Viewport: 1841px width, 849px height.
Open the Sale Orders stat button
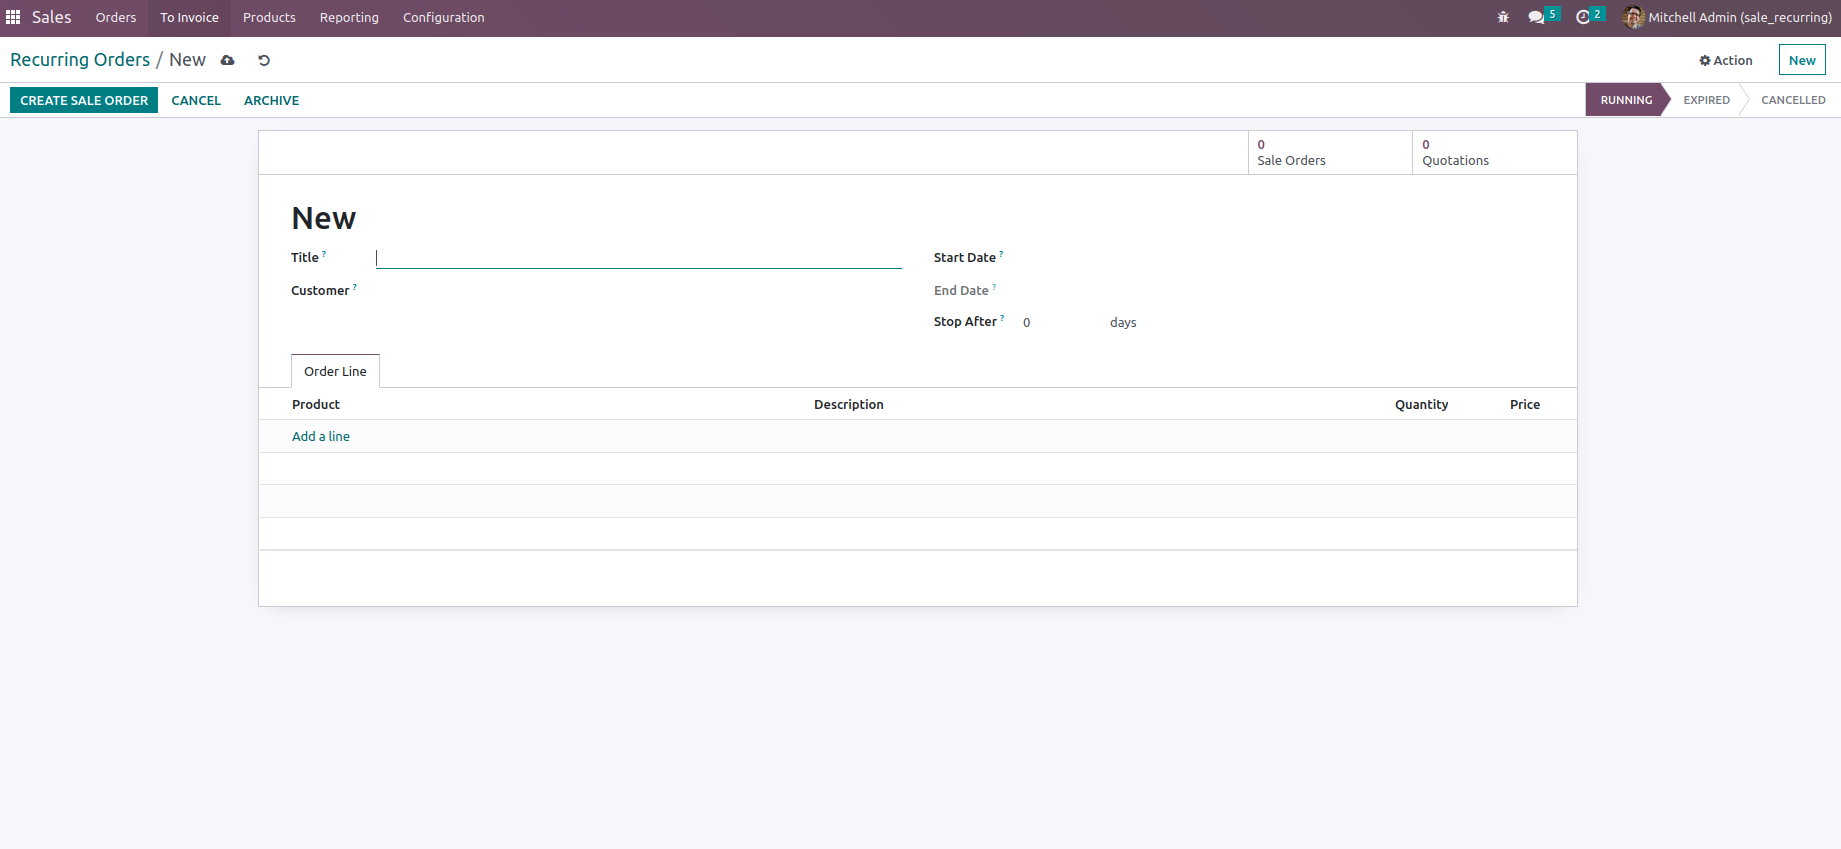click(x=1330, y=152)
